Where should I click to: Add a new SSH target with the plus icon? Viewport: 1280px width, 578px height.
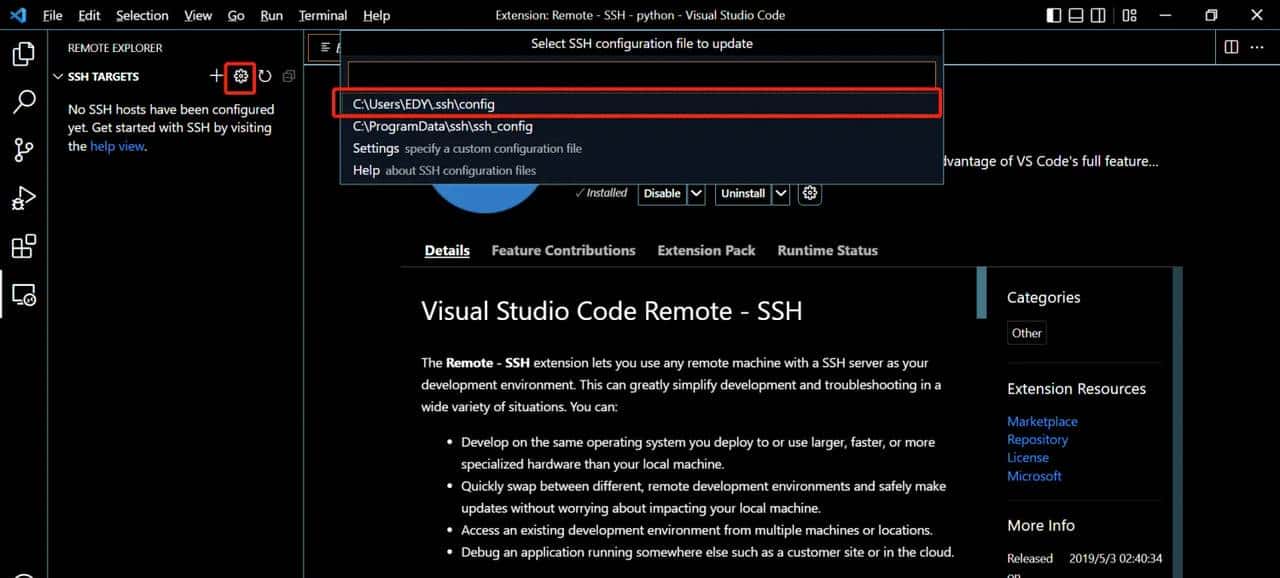click(216, 76)
